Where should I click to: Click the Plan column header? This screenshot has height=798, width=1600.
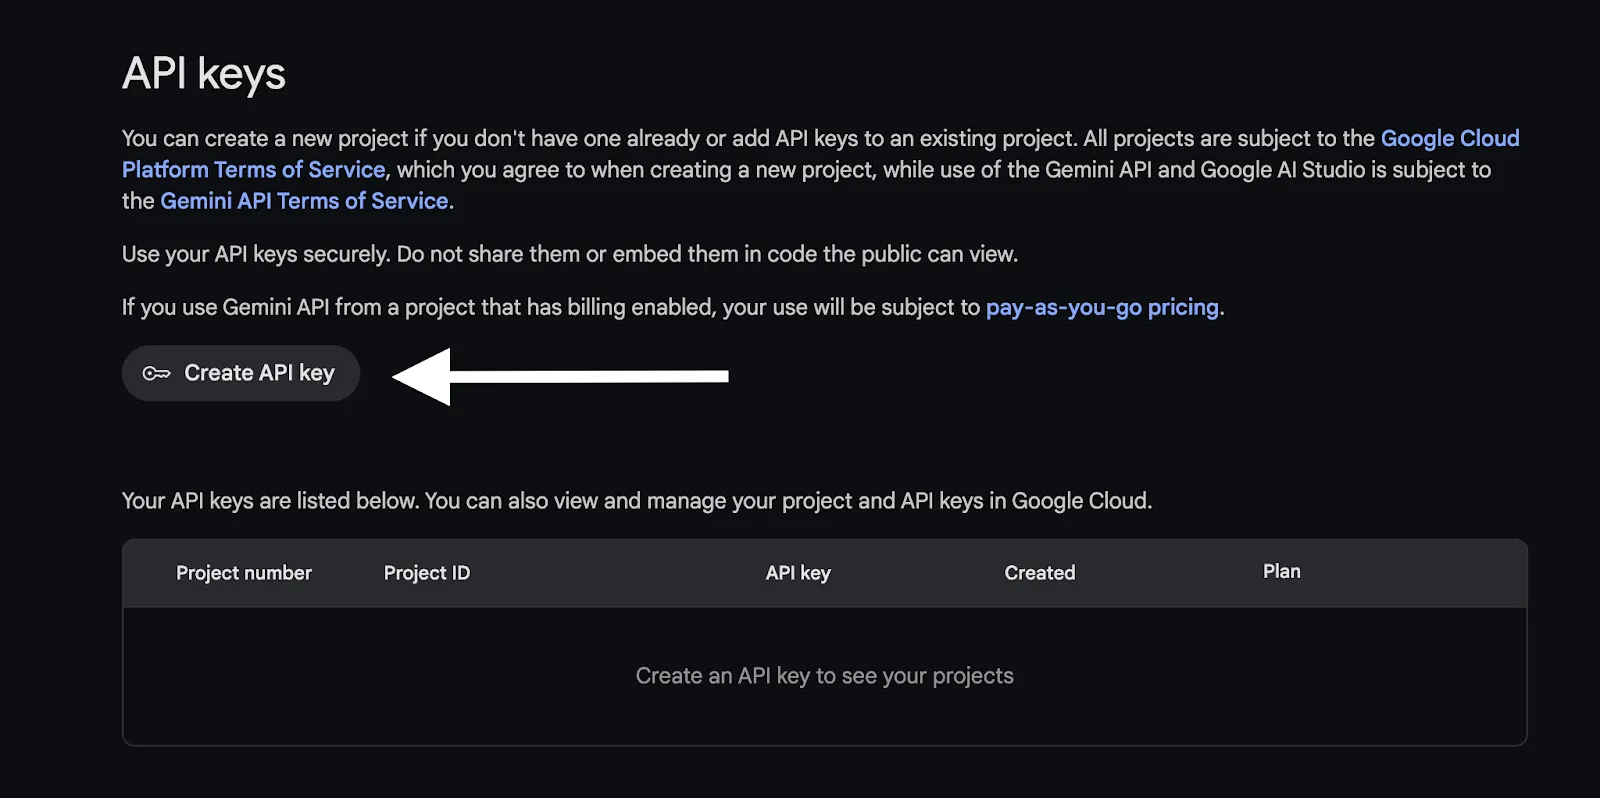(1282, 571)
